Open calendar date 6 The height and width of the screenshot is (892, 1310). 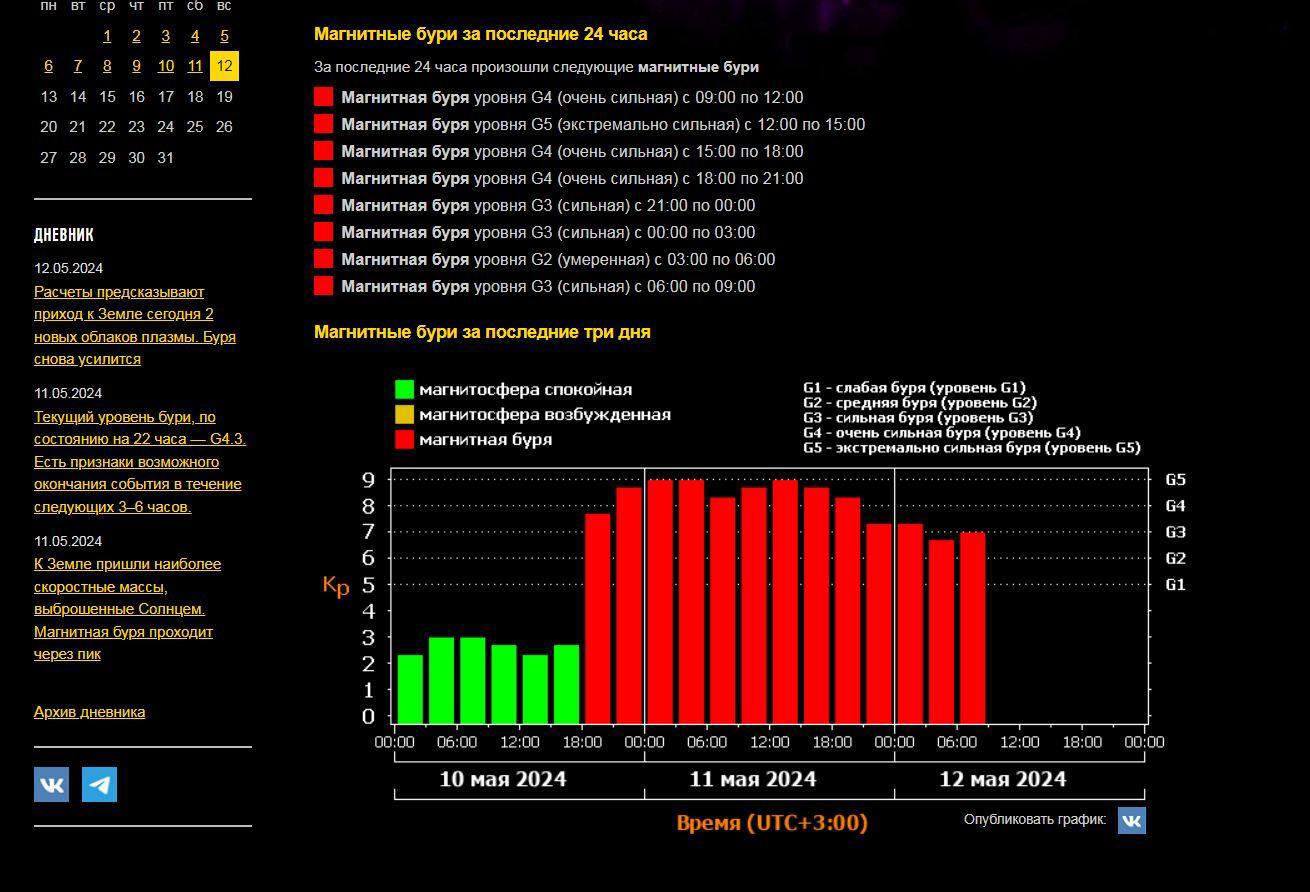coord(48,66)
